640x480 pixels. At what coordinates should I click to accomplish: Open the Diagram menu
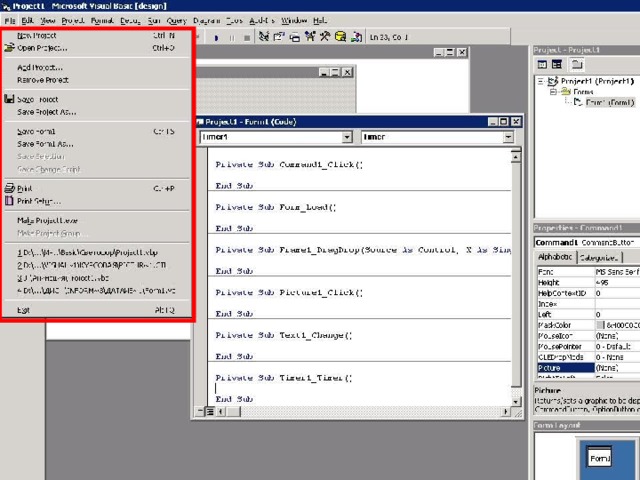(x=207, y=20)
